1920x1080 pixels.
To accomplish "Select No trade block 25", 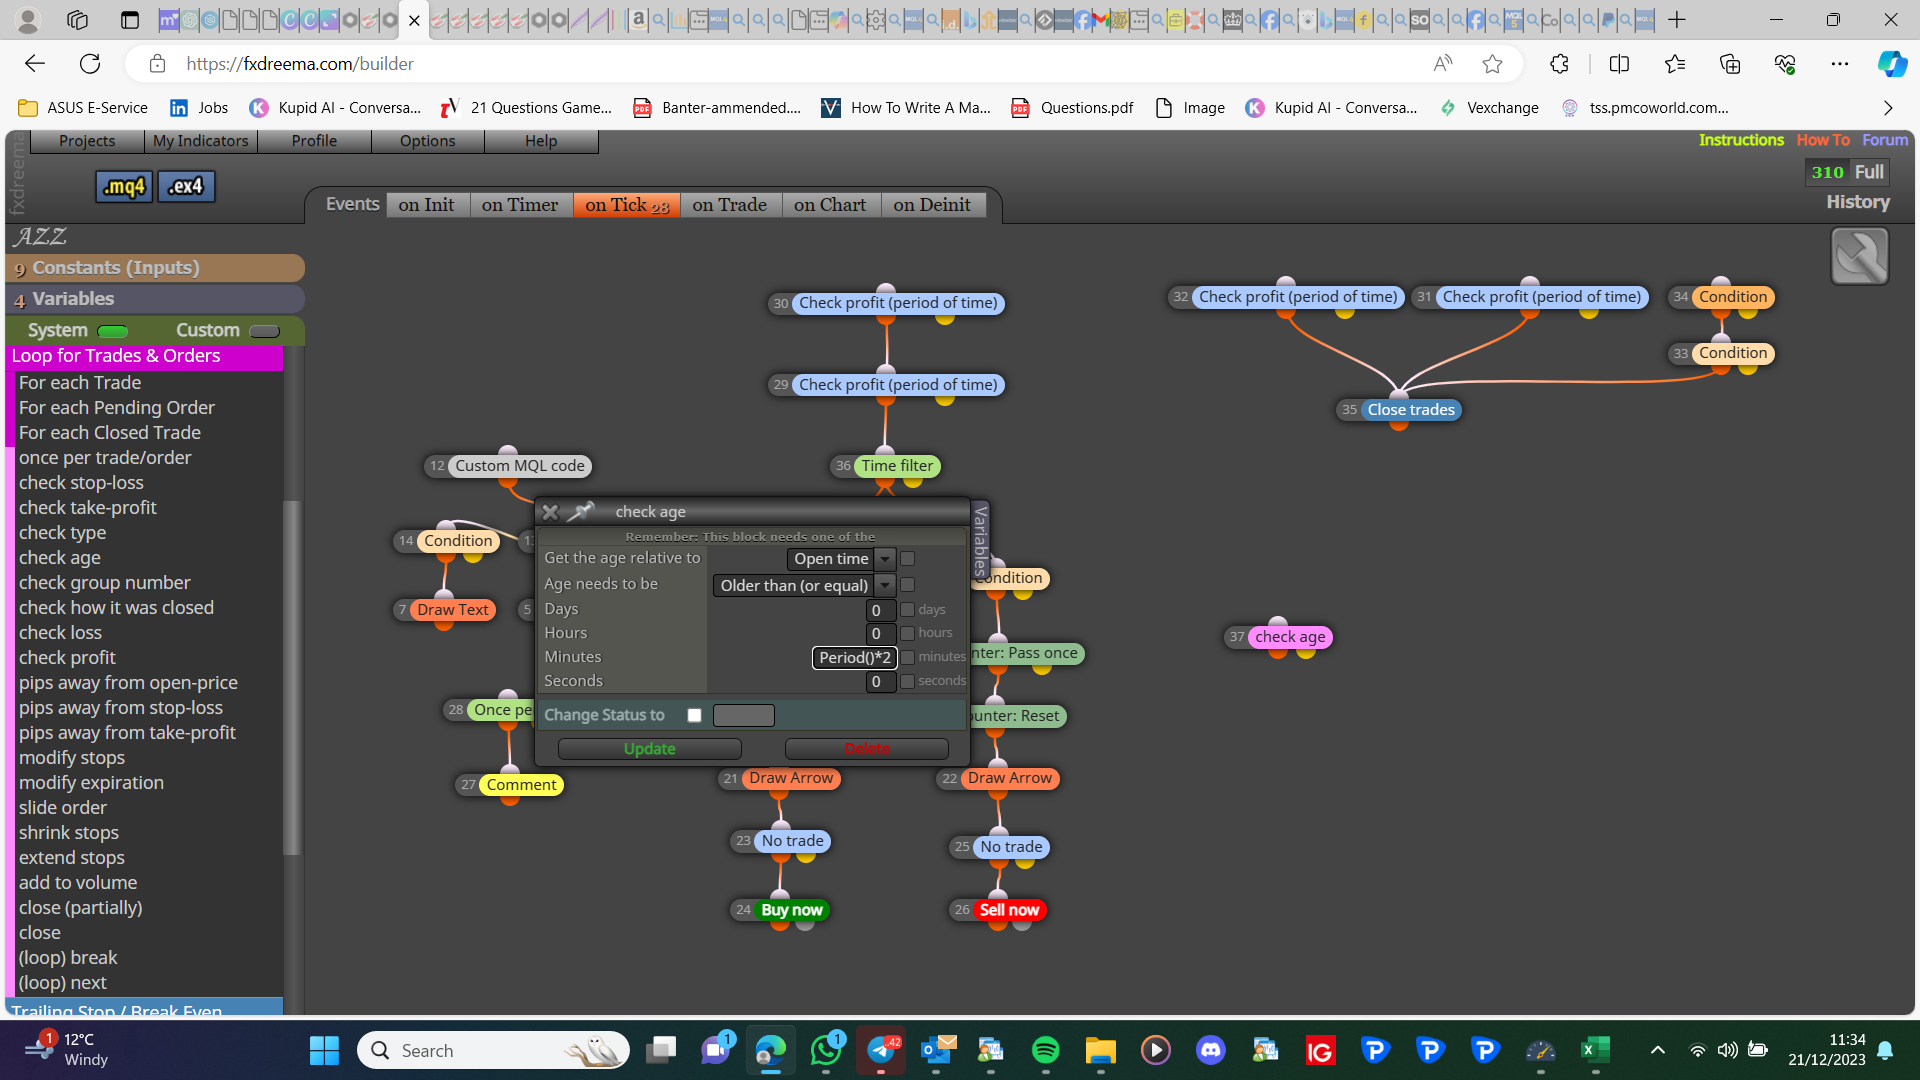I will [x=1011, y=847].
